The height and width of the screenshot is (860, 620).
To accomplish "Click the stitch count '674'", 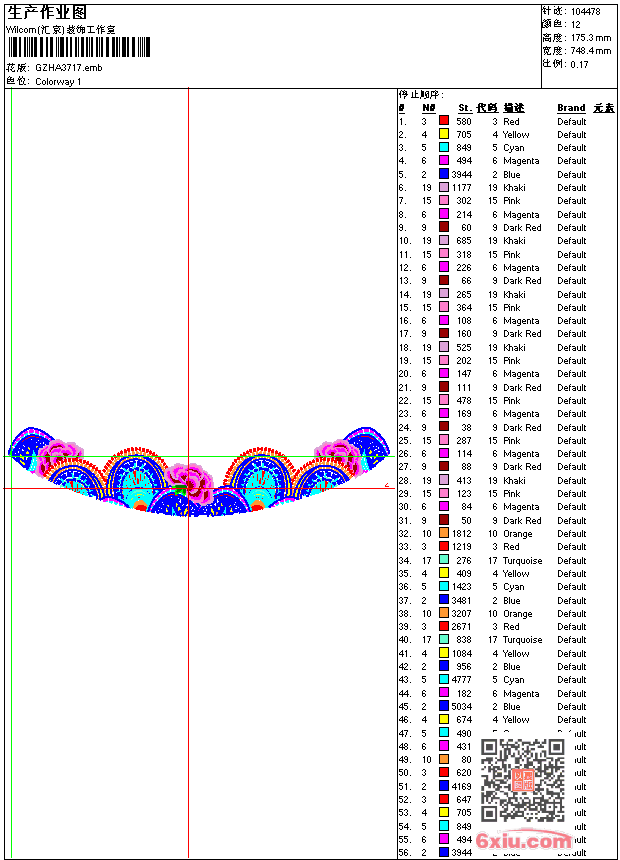I will pyautogui.click(x=464, y=720).
